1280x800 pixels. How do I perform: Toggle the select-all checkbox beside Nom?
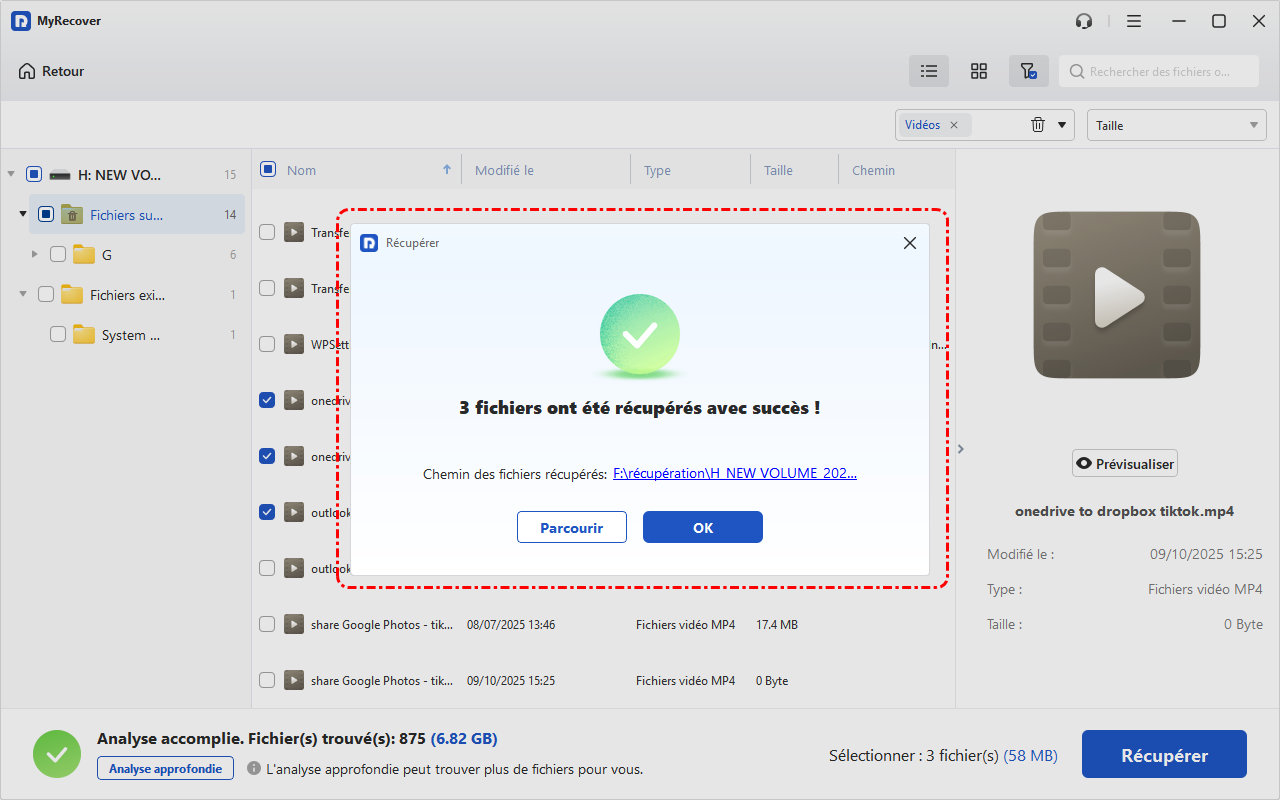coord(268,169)
